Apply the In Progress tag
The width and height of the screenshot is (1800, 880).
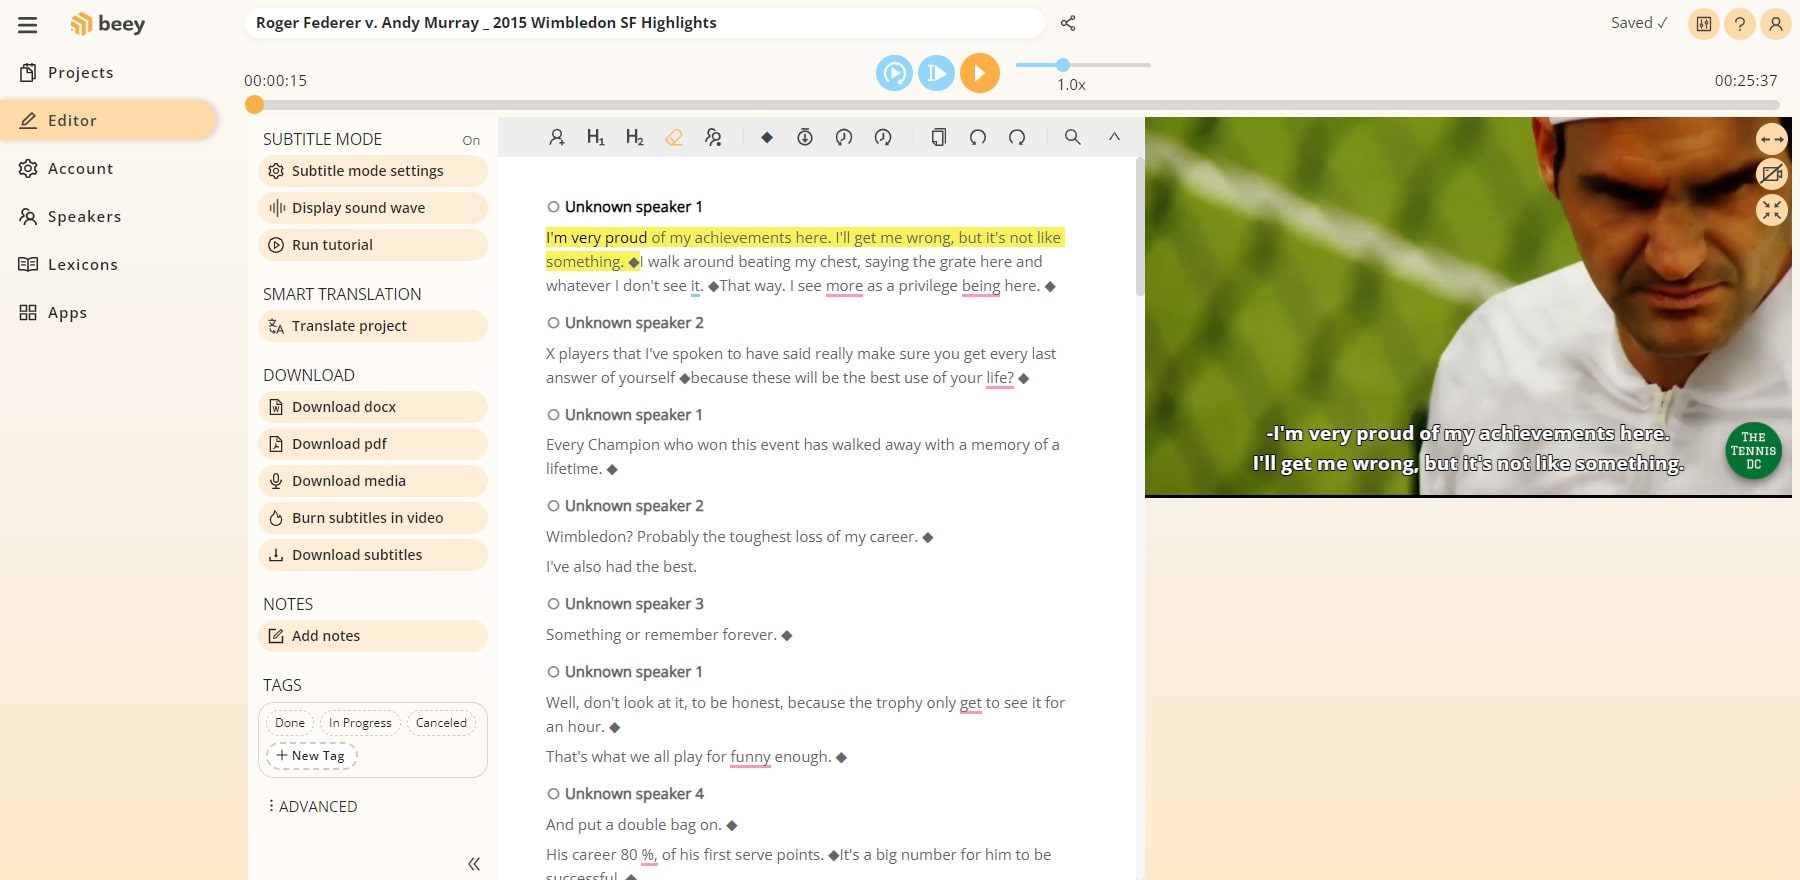[x=360, y=723]
